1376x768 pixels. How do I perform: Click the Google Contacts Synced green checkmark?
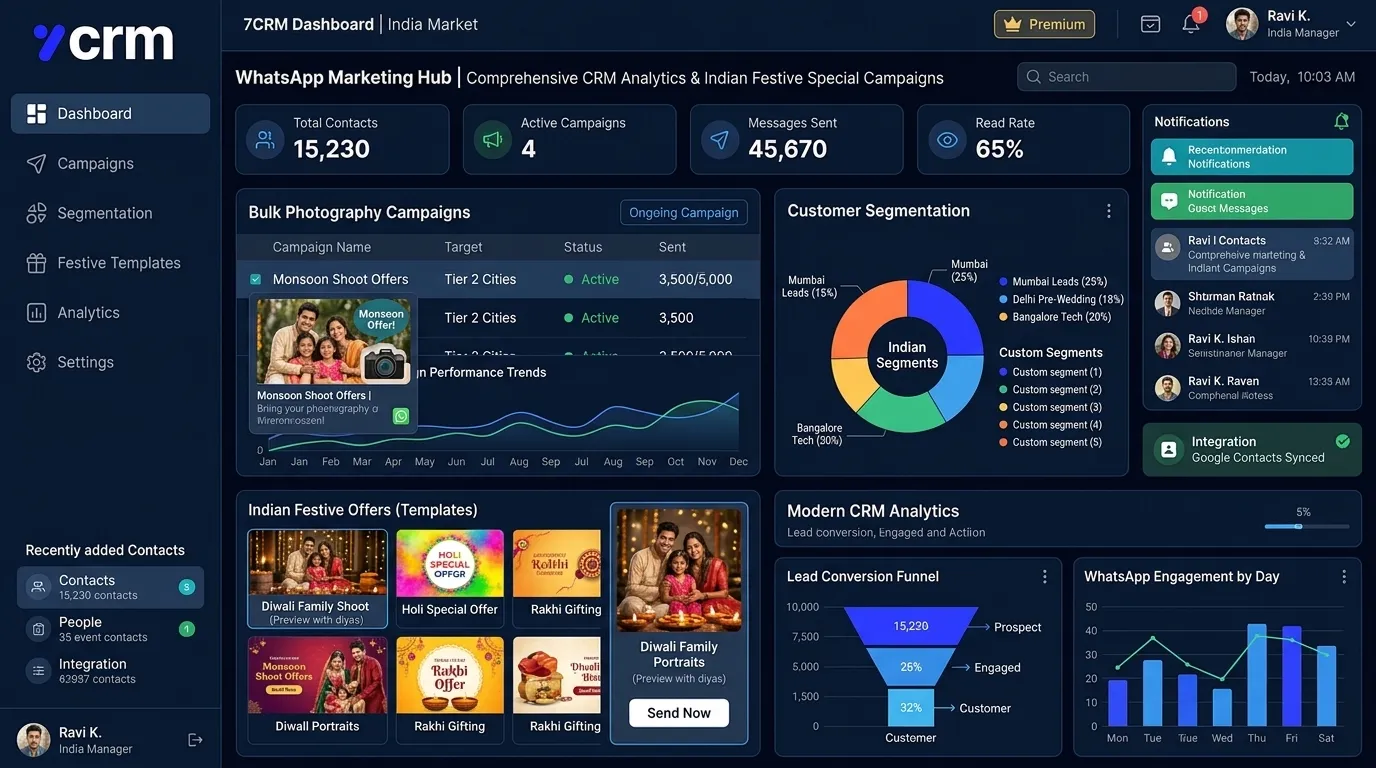1343,441
